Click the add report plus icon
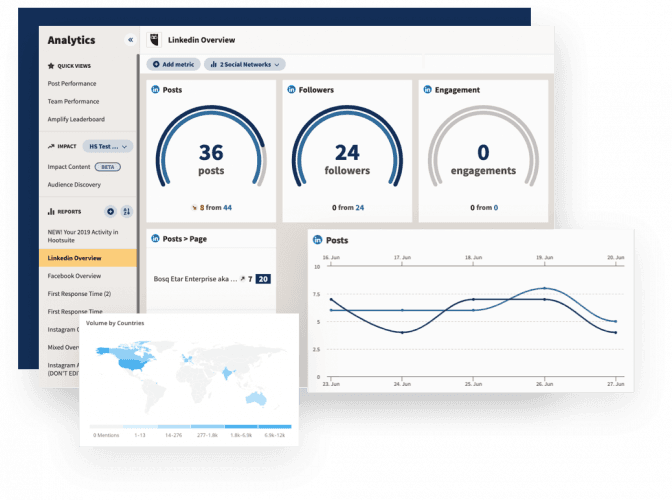Image resolution: width=672 pixels, height=500 pixels. click(111, 212)
